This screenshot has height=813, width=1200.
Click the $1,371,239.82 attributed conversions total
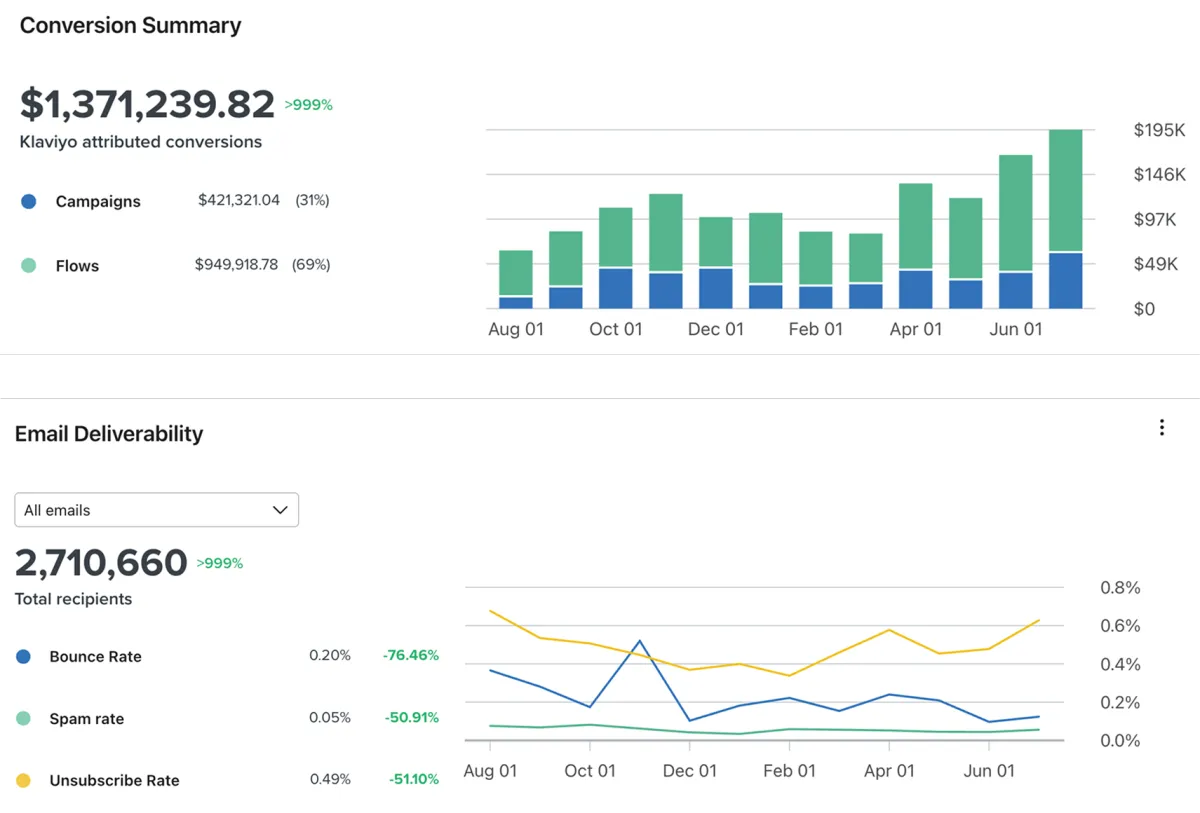pyautogui.click(x=147, y=104)
